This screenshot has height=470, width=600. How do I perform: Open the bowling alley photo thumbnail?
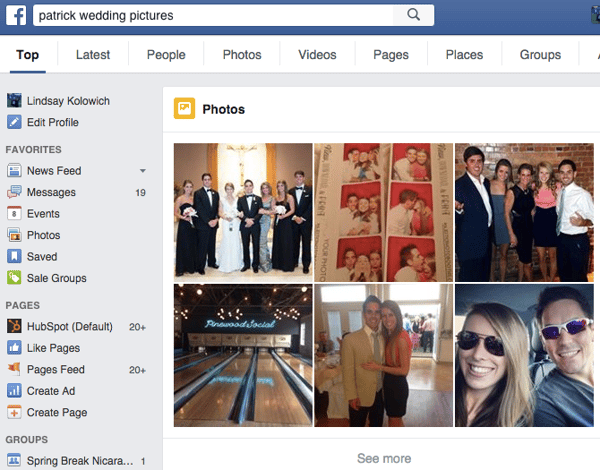(242, 355)
